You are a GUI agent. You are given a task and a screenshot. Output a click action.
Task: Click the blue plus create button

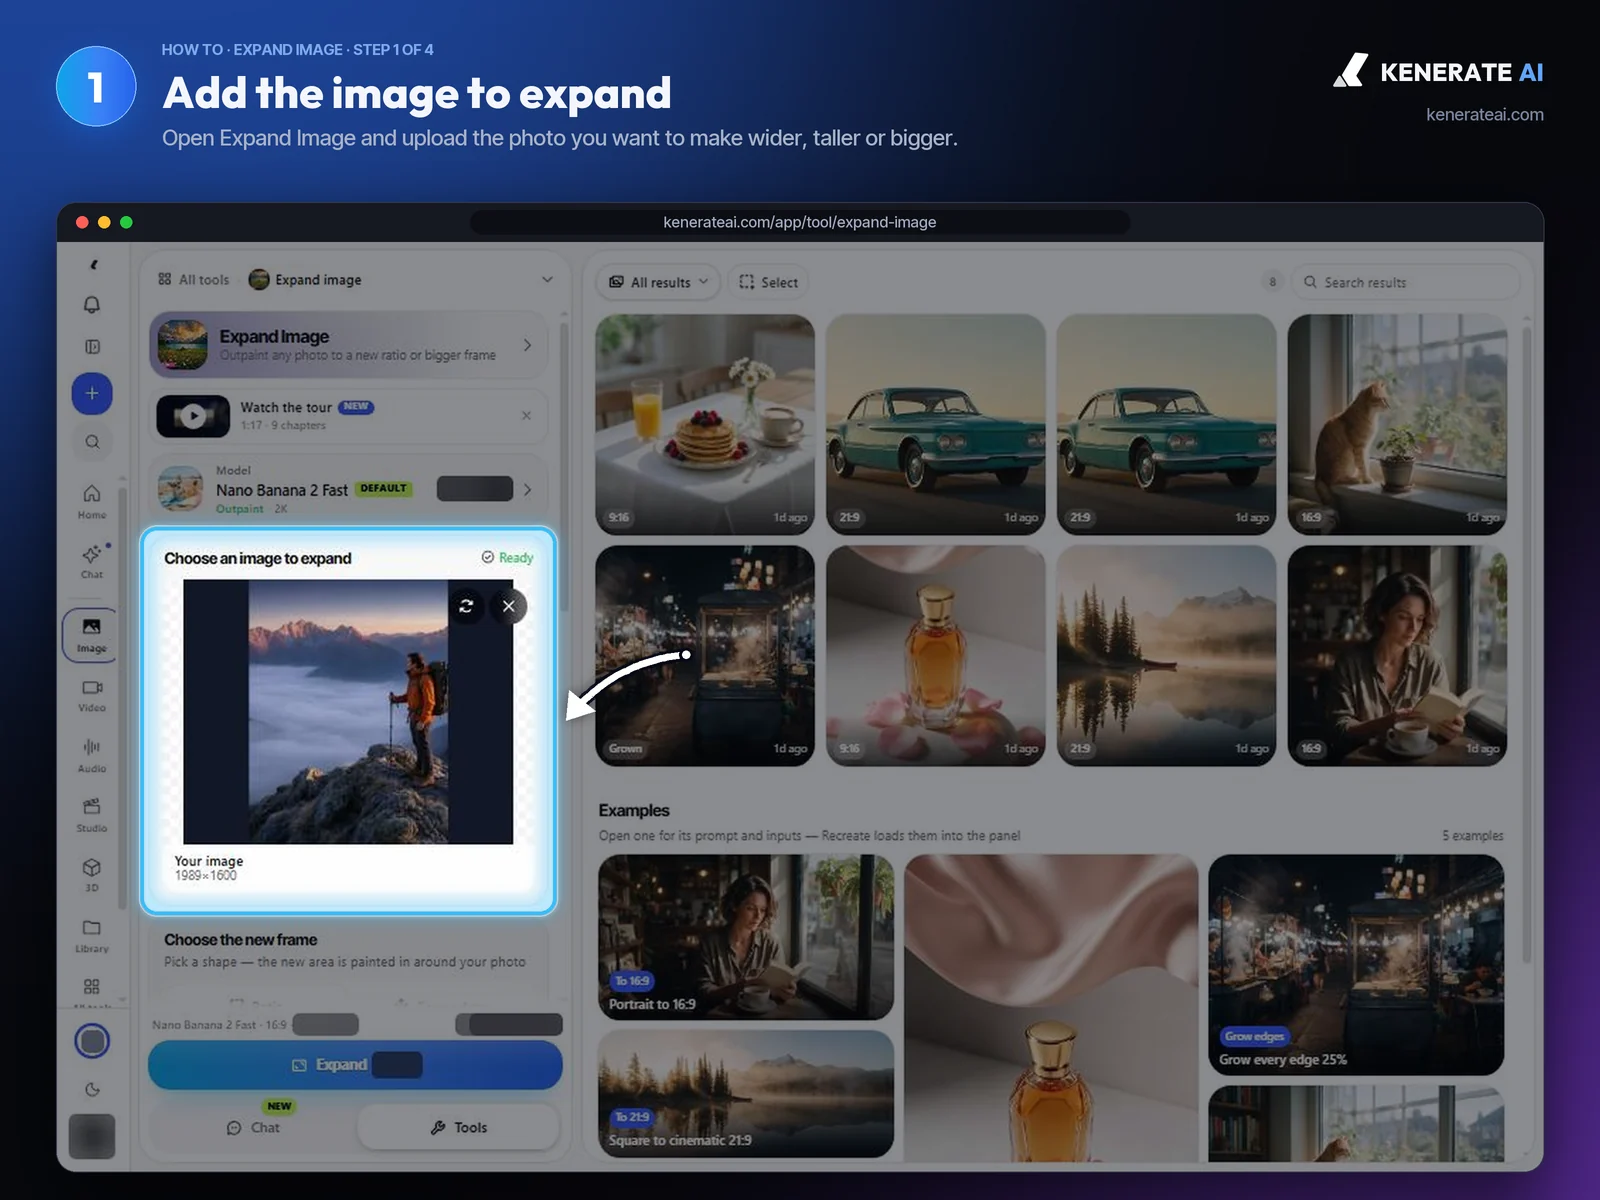(x=92, y=393)
